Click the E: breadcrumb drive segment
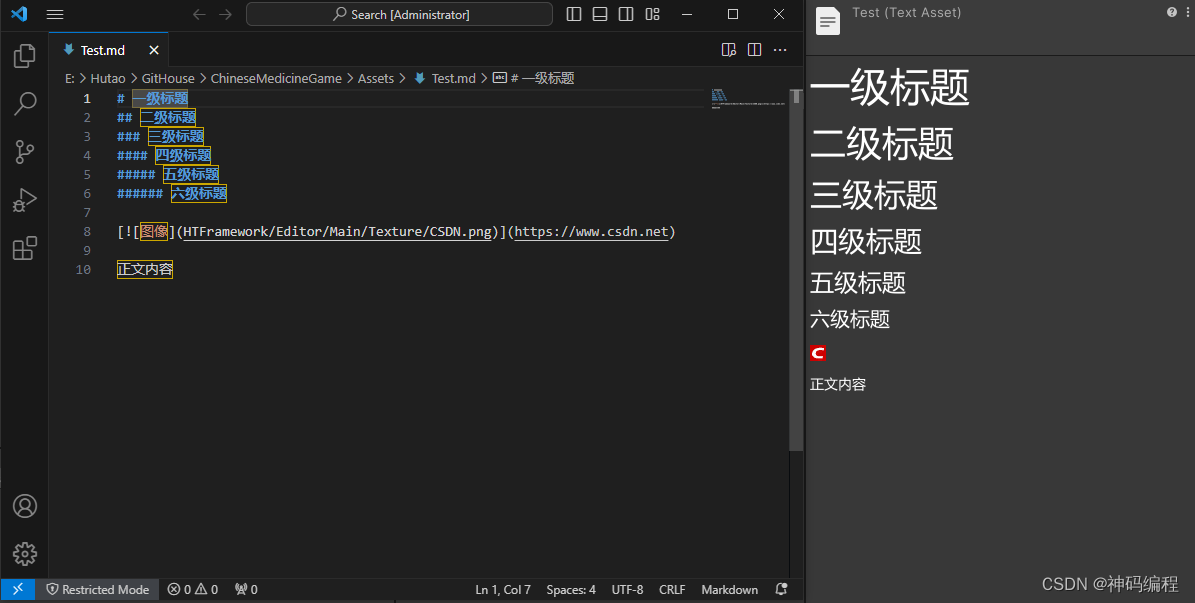This screenshot has width=1195, height=603. pos(69,79)
